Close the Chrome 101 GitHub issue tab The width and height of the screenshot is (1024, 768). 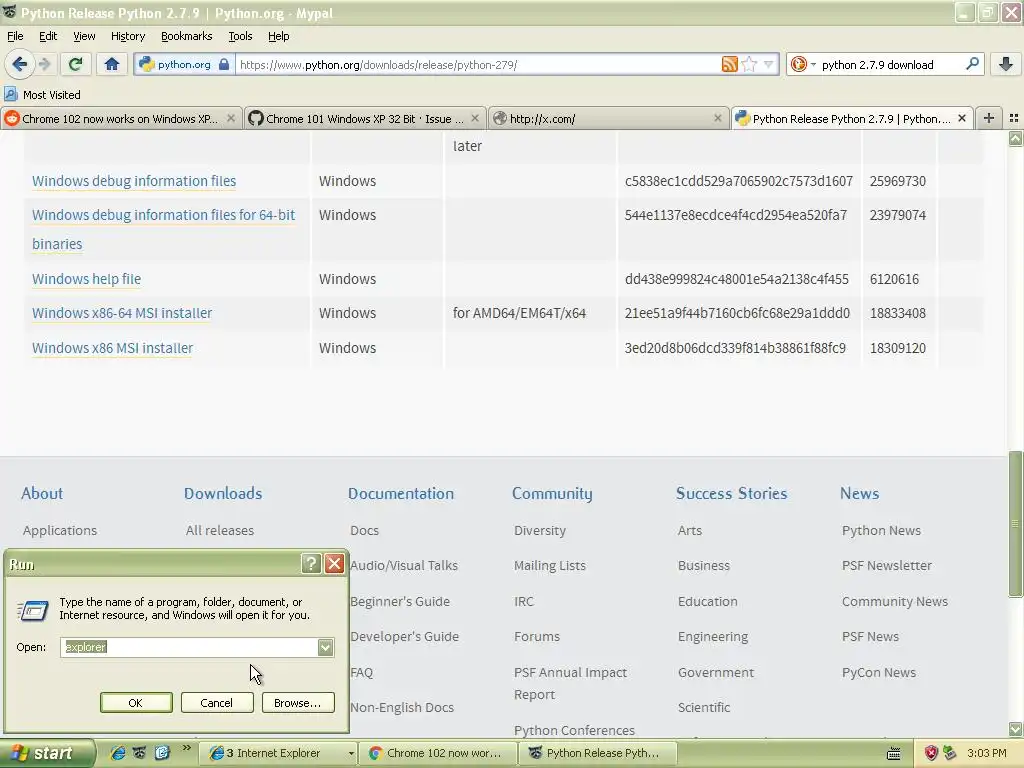coord(475,118)
